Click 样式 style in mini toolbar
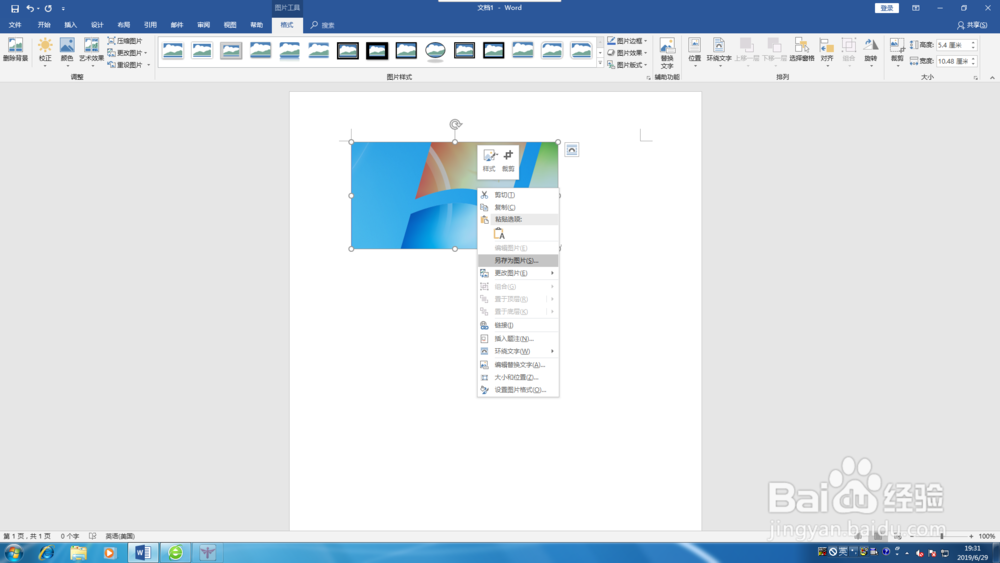This screenshot has width=1000, height=563. coord(489,161)
